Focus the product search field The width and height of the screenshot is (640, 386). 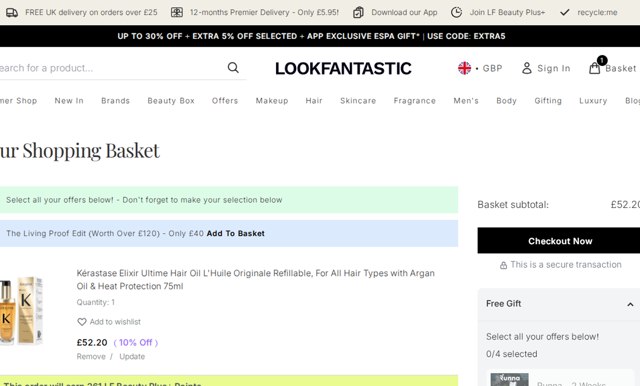click(x=112, y=68)
